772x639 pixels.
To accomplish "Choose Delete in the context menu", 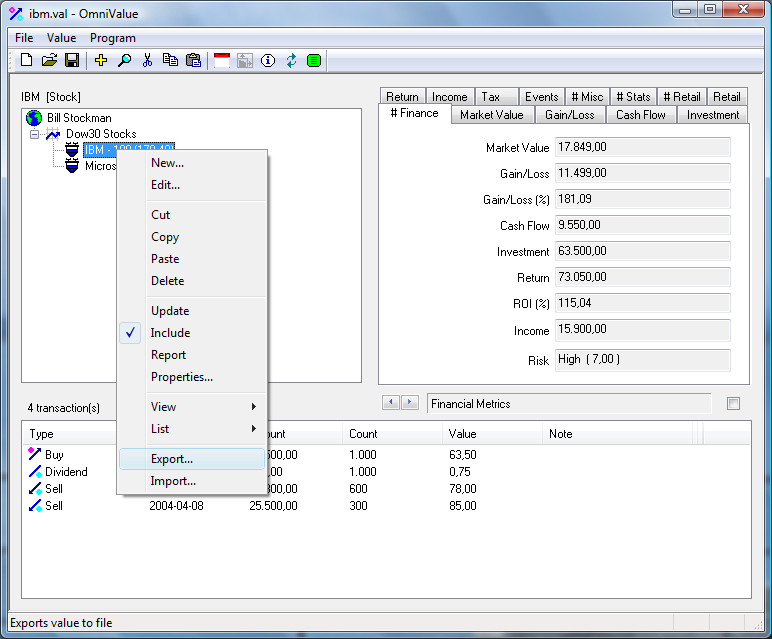I will pyautogui.click(x=192, y=281).
